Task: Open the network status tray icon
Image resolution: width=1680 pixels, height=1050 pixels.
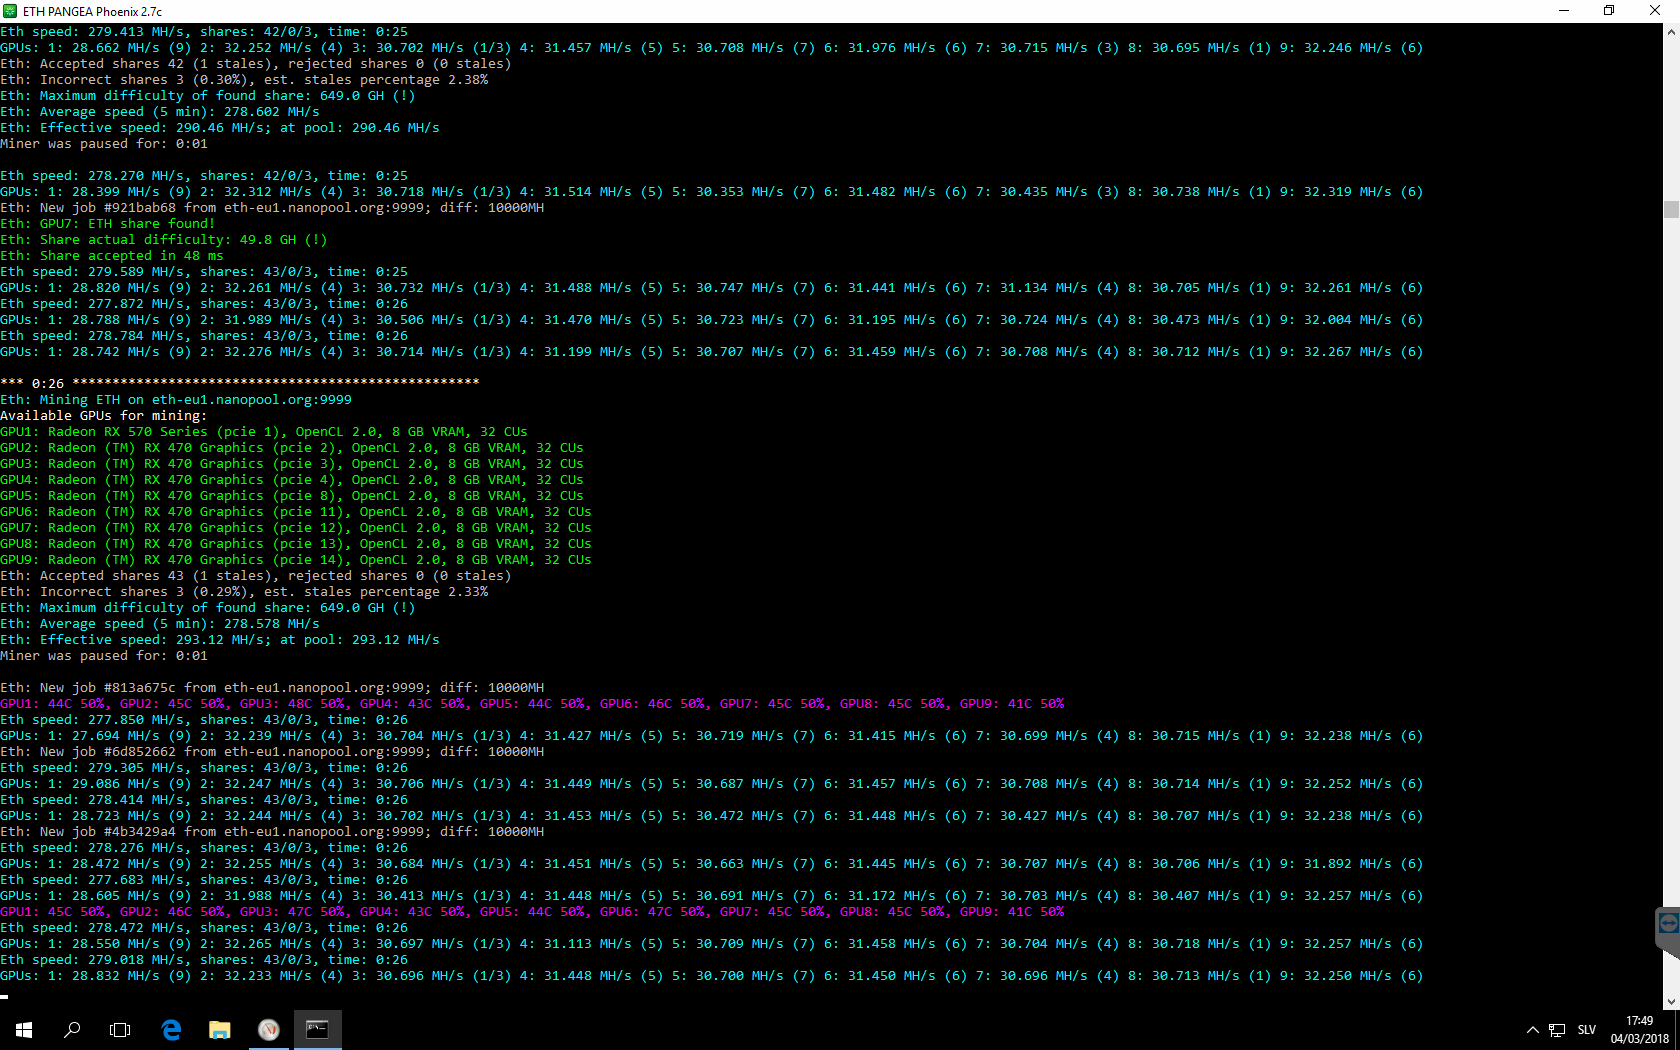Action: (x=1557, y=1030)
